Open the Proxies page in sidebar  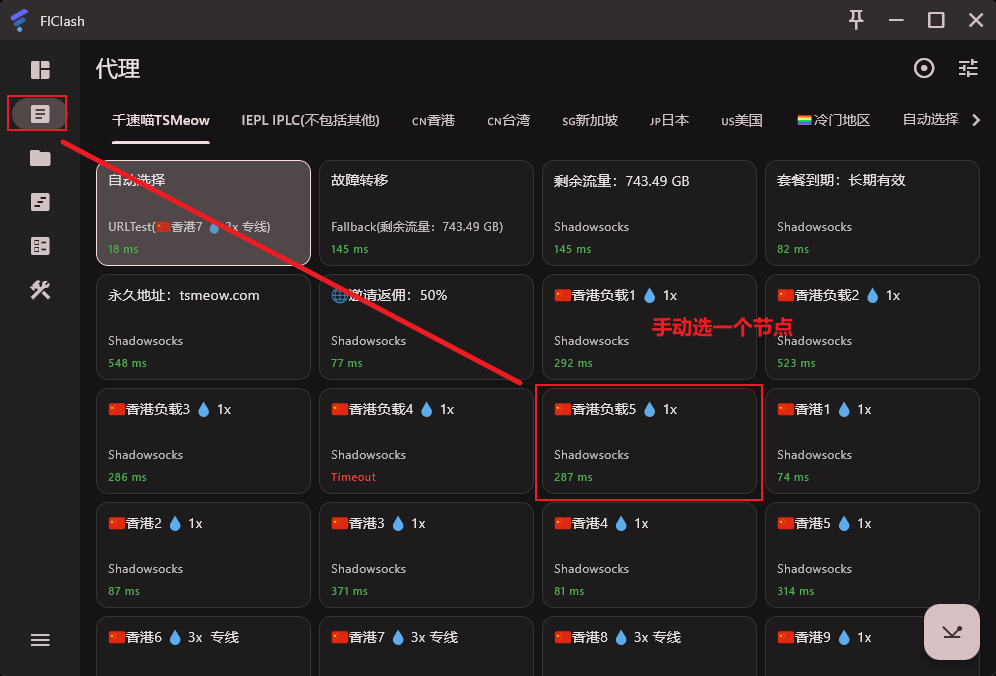click(40, 114)
